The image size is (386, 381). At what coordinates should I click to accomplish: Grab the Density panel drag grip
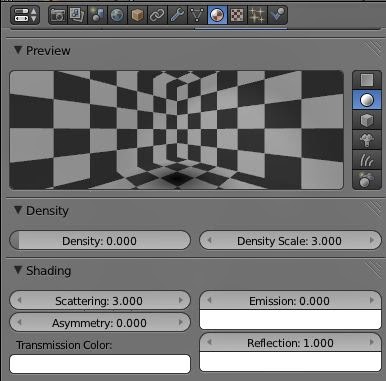373,209
